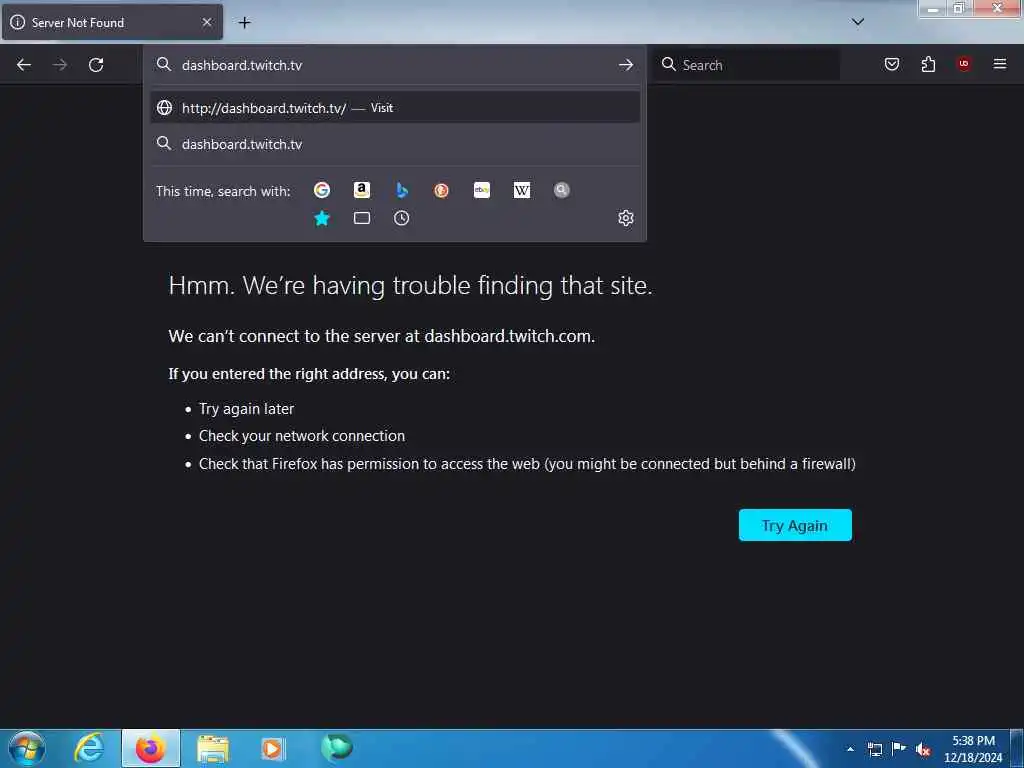Click the Search box in toolbar

pyautogui.click(x=746, y=65)
